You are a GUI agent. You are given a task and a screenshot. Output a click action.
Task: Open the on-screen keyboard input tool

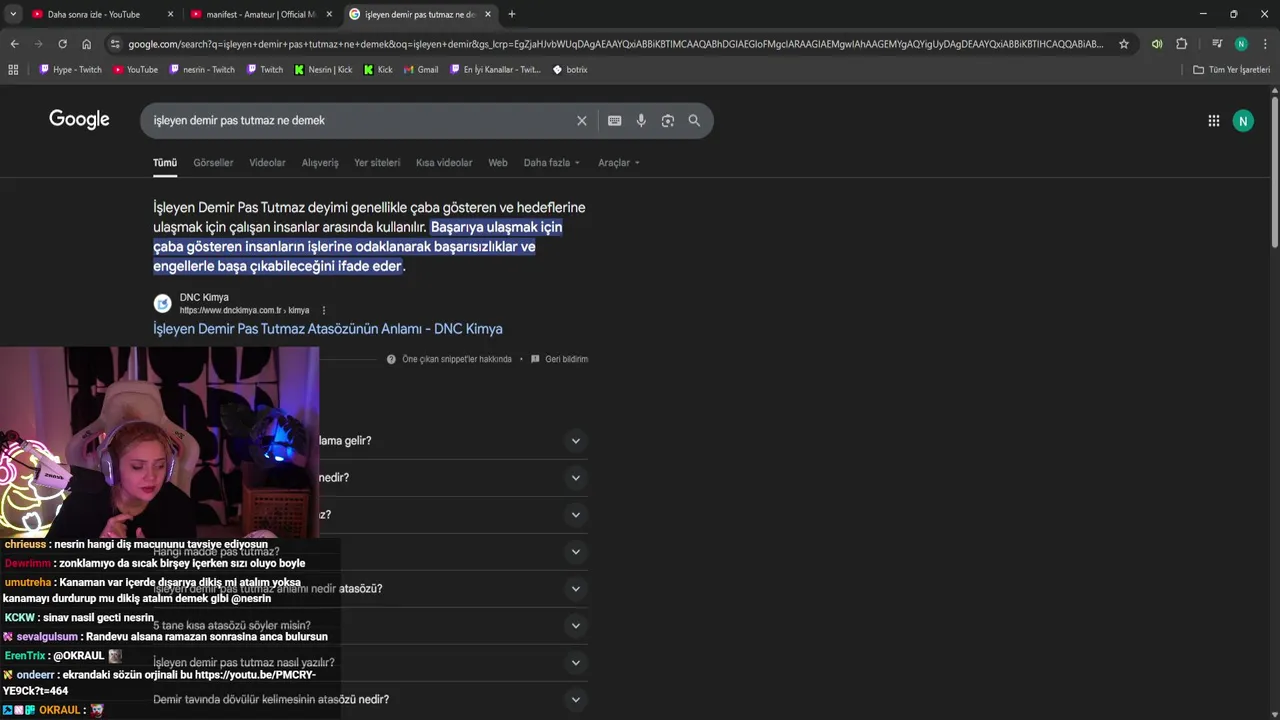pyautogui.click(x=614, y=121)
